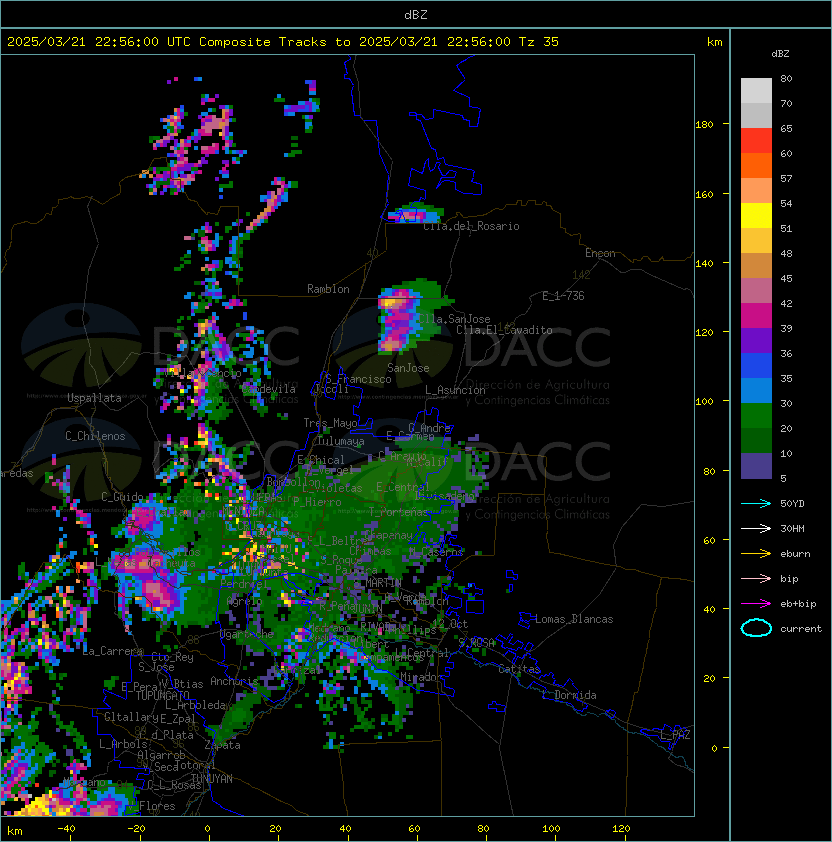This screenshot has height=842, width=832.
Task: Click the -40 km horizontal axis tick
Action: [66, 829]
